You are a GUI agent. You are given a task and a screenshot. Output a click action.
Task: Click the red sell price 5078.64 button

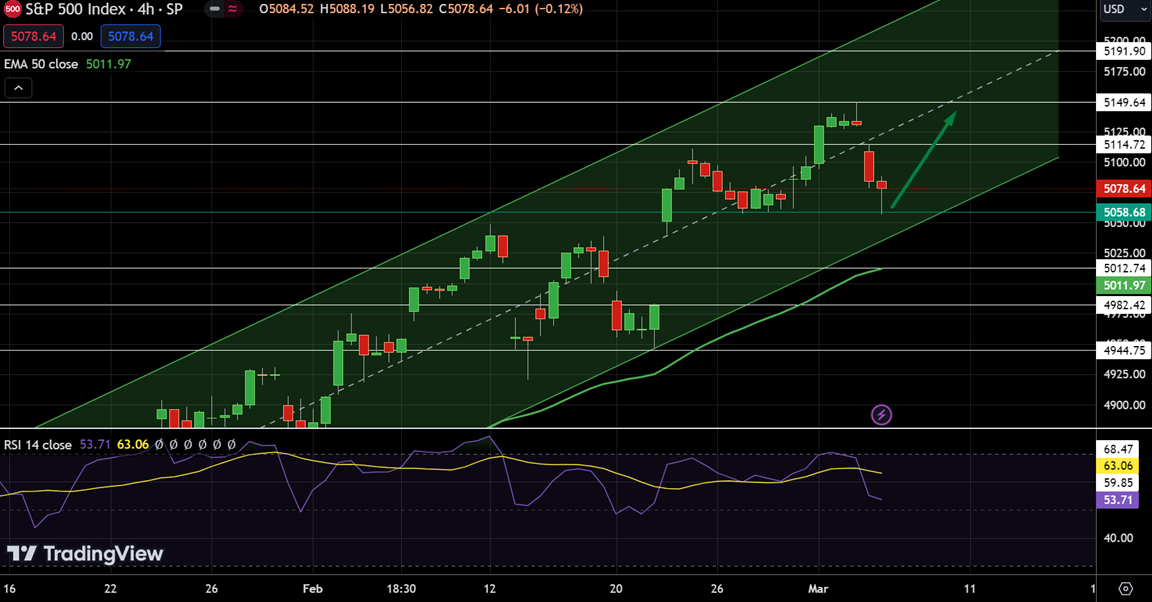(33, 36)
